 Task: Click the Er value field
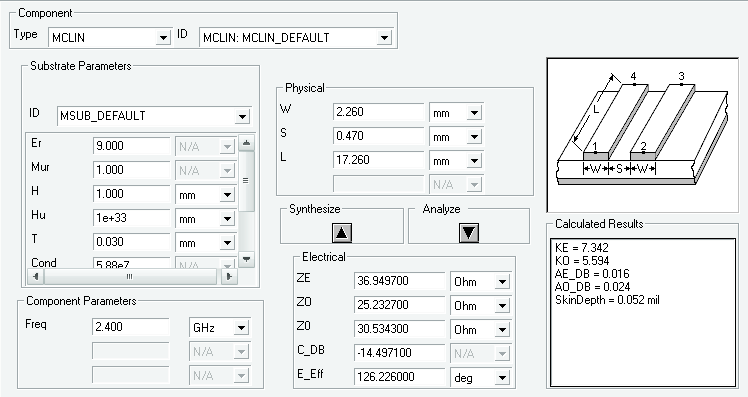point(132,146)
